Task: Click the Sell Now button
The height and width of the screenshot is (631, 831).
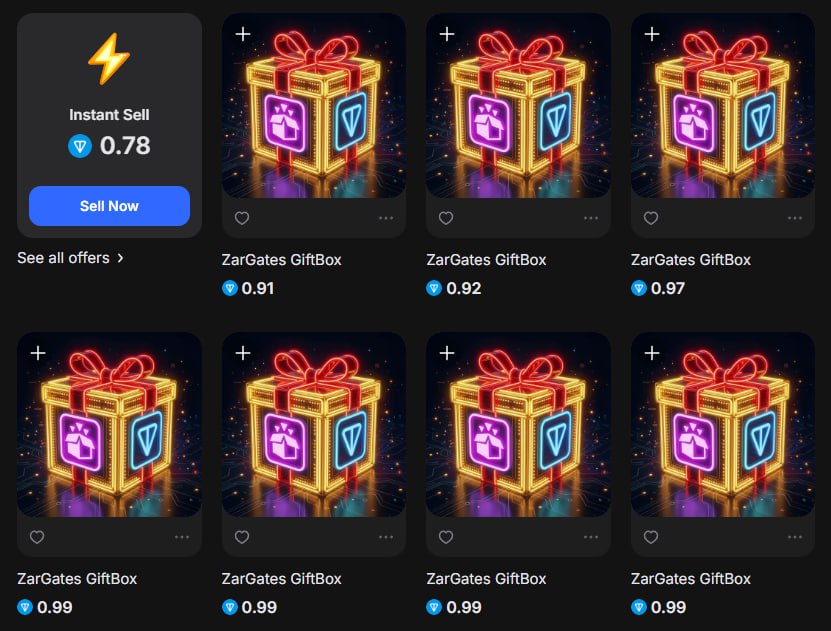Action: click(x=109, y=206)
